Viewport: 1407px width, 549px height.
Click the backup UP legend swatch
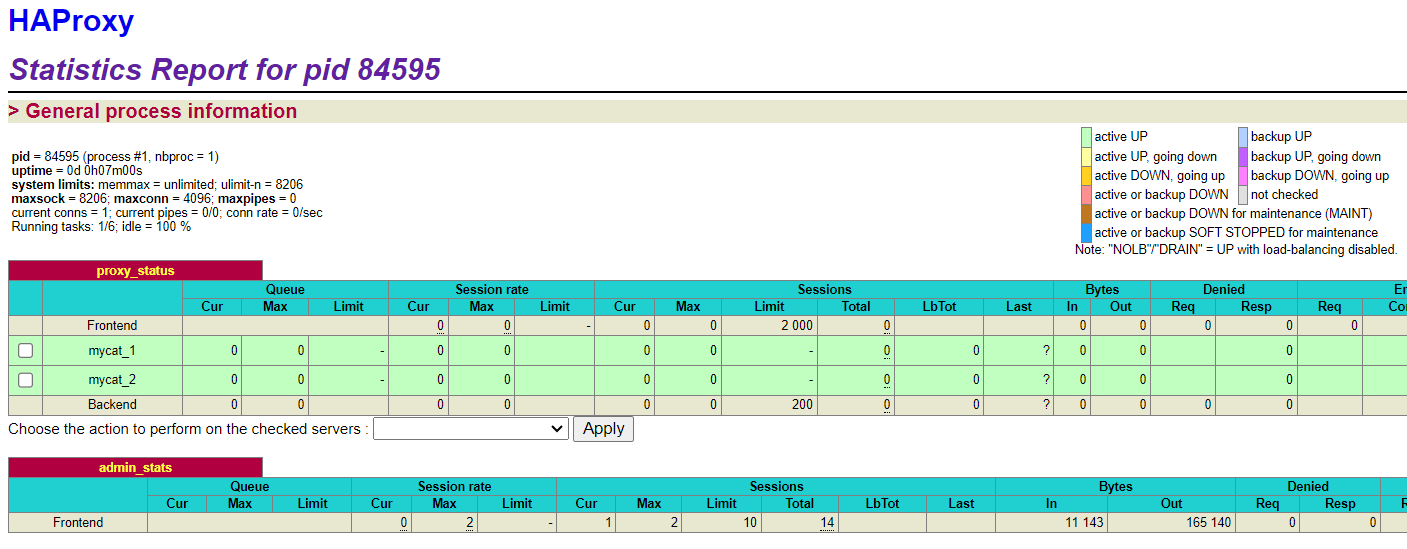1243,137
